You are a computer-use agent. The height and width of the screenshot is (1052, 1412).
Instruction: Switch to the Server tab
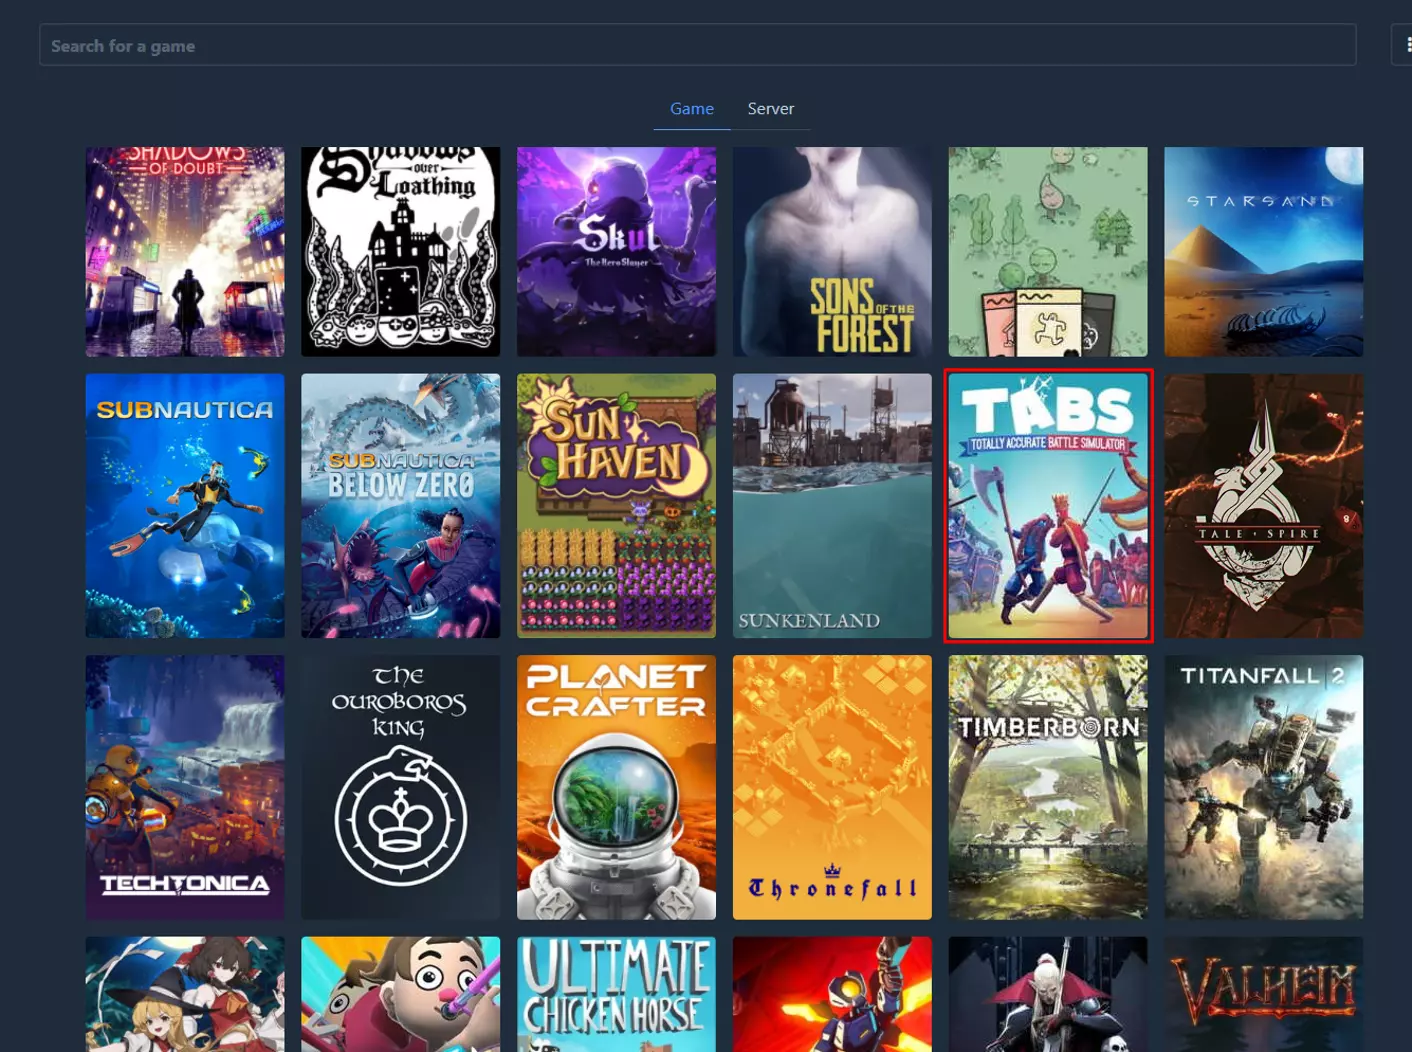tap(771, 108)
